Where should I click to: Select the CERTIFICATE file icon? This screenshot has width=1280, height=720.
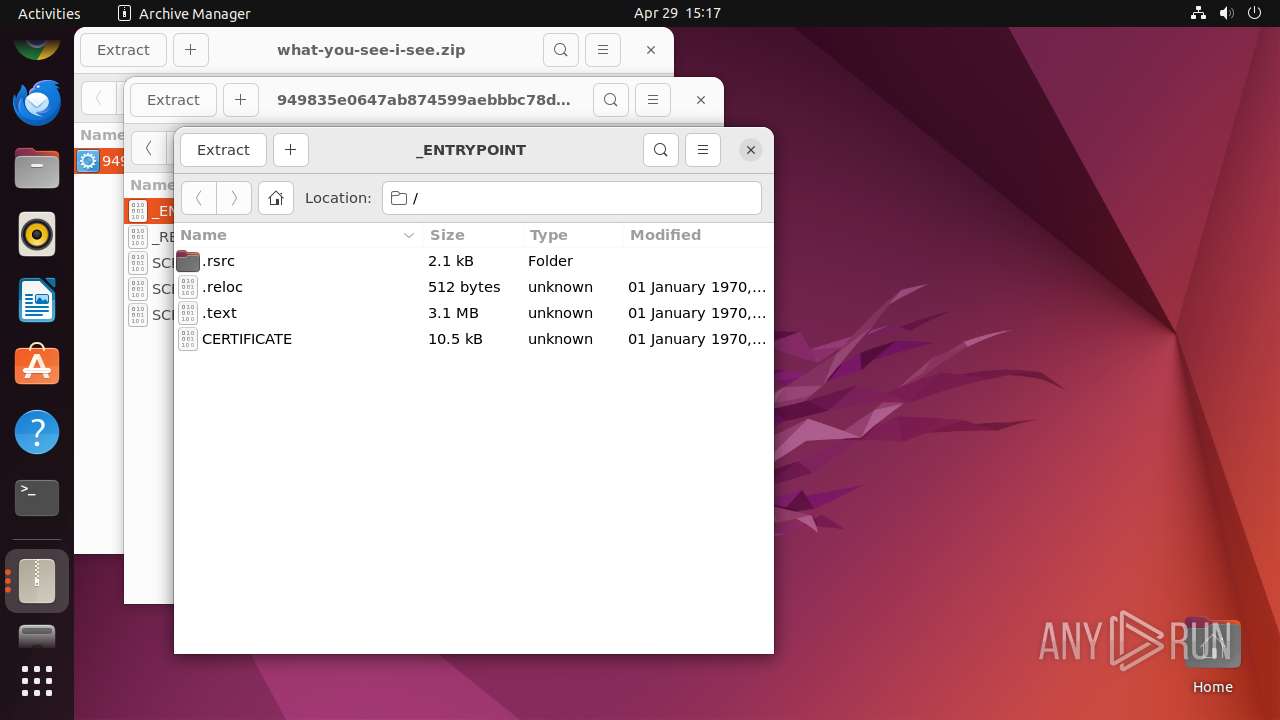188,339
